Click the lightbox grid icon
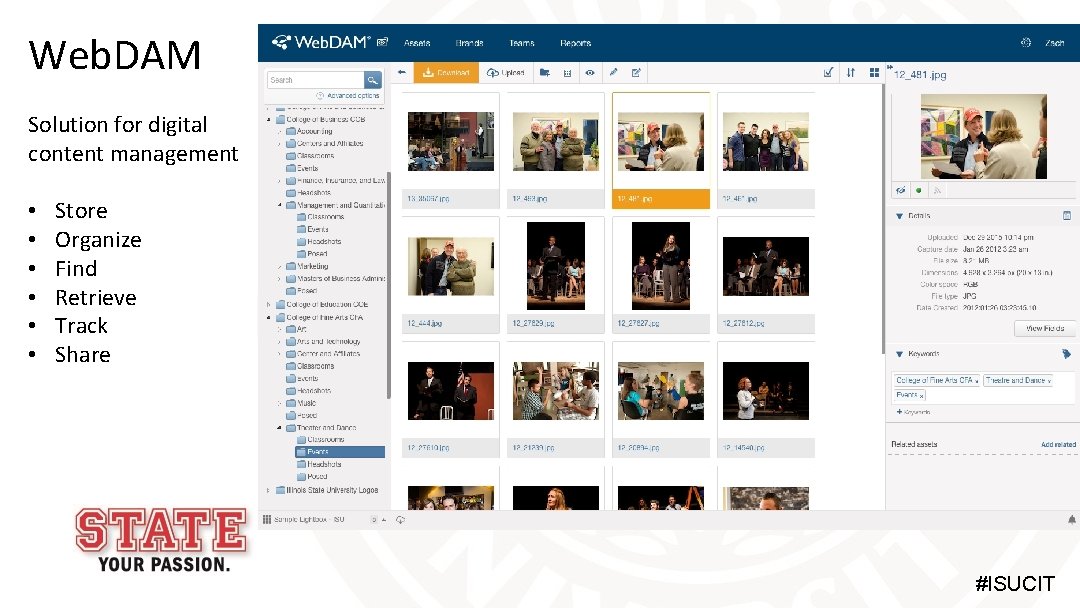Screen dimensions: 1080x608 [x=267, y=519]
